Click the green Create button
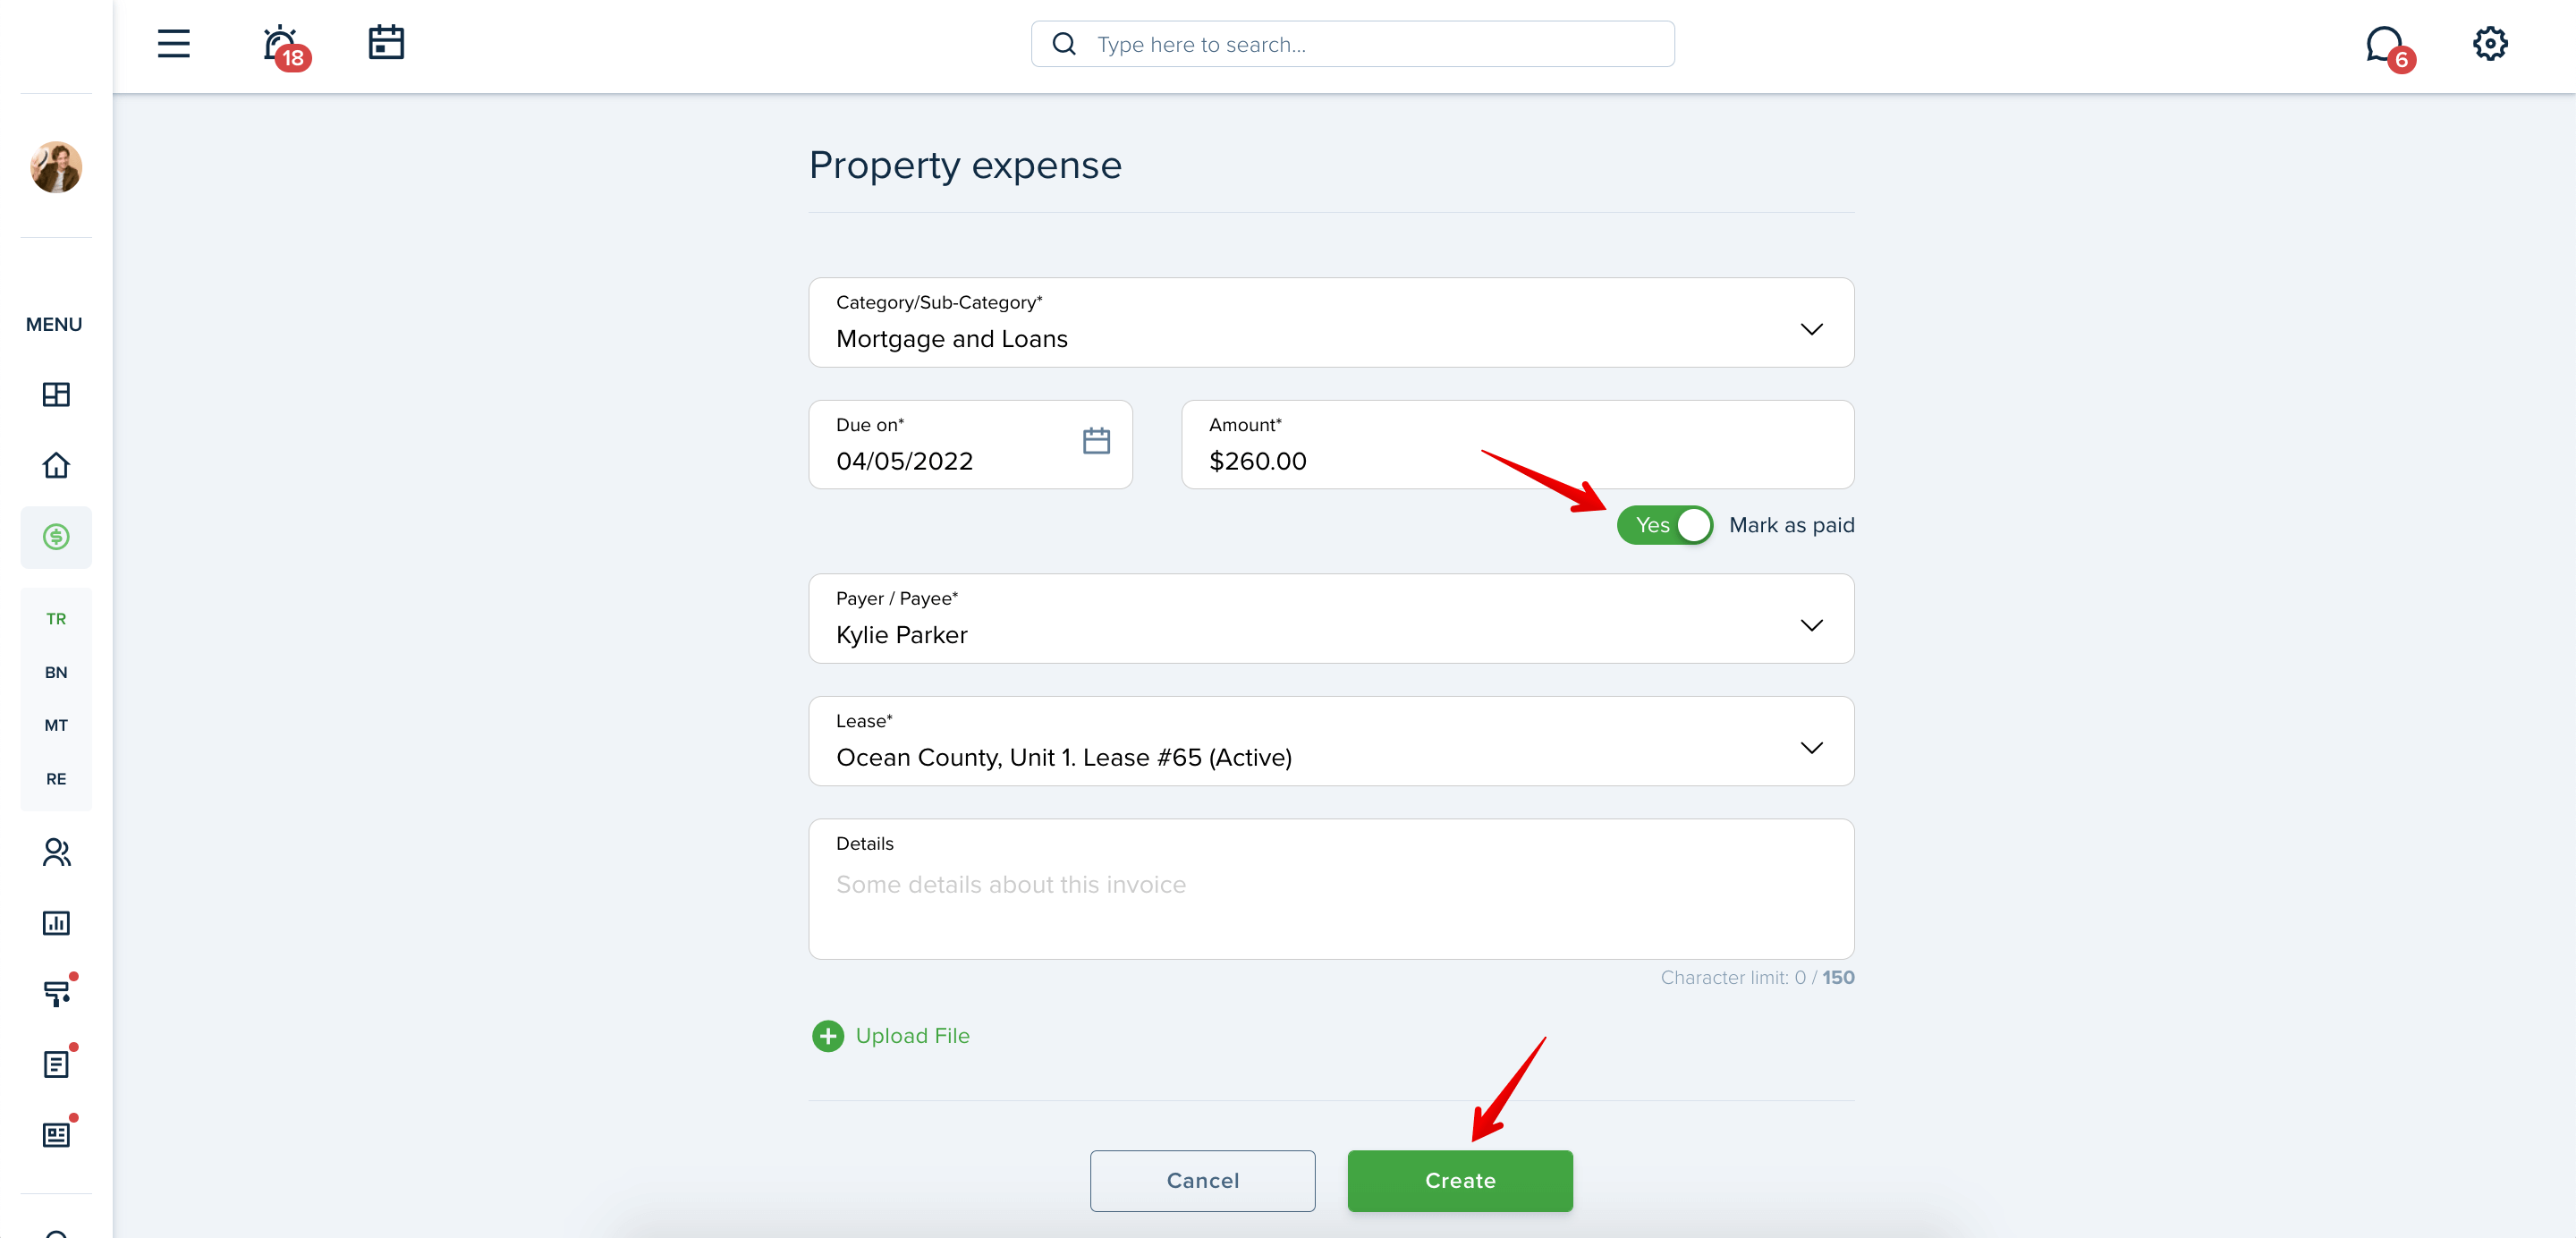This screenshot has width=2576, height=1238. coord(1460,1181)
